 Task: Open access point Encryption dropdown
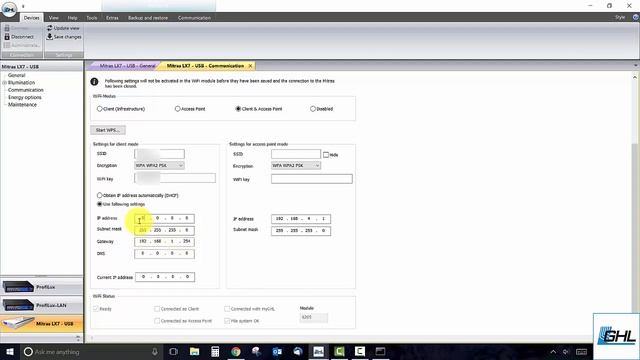tap(296, 166)
